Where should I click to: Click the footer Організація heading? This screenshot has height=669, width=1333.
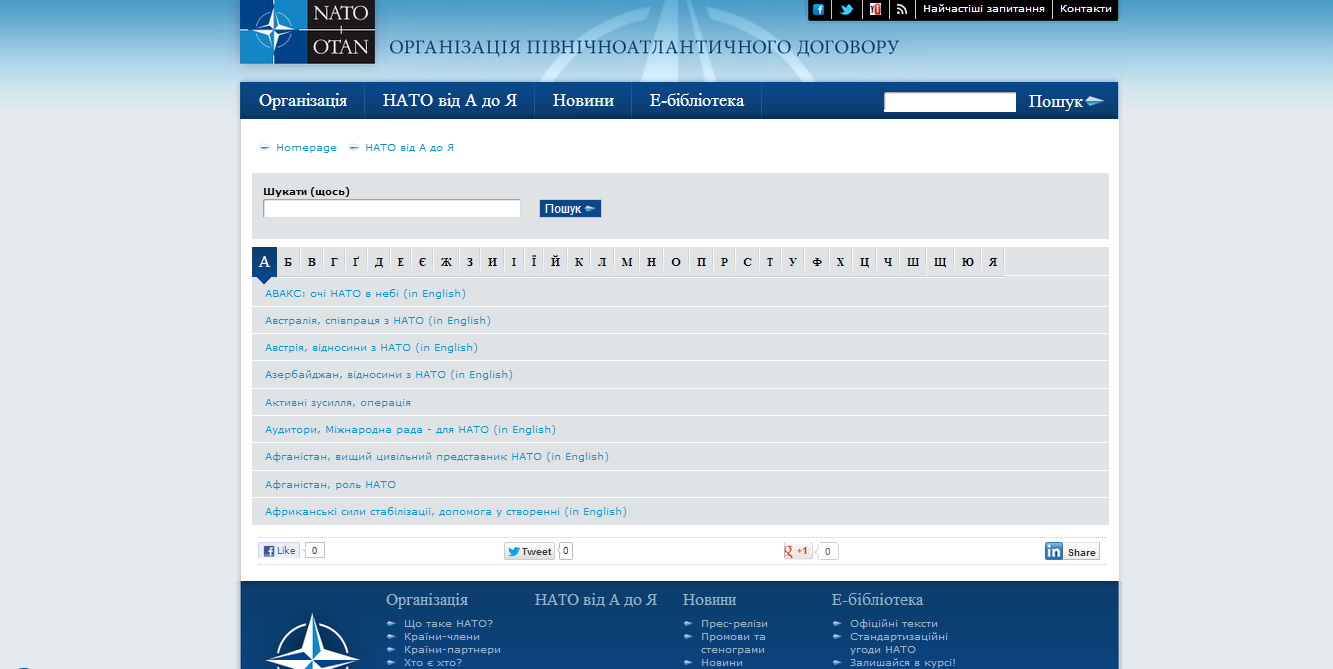pos(427,600)
